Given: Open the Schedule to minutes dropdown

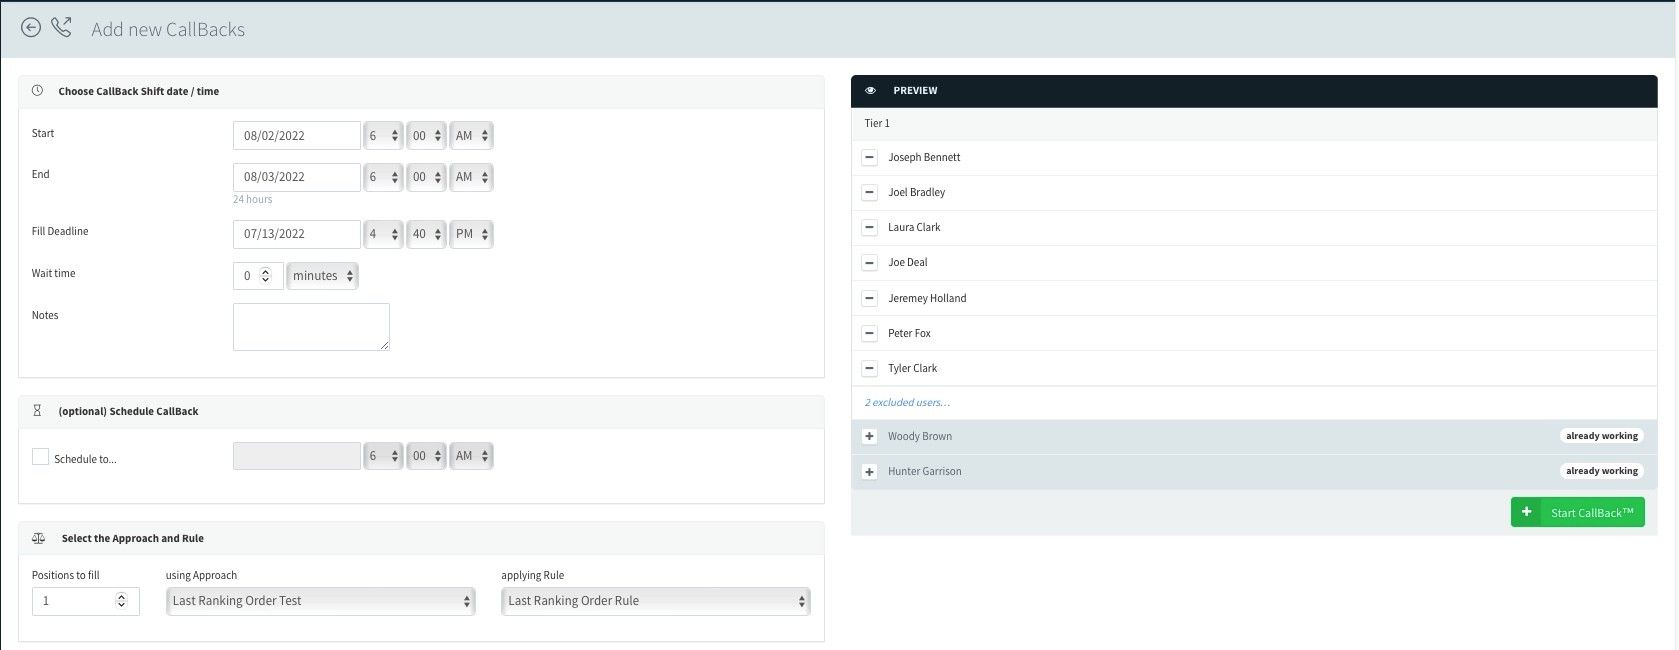Looking at the screenshot, I should pyautogui.click(x=426, y=456).
